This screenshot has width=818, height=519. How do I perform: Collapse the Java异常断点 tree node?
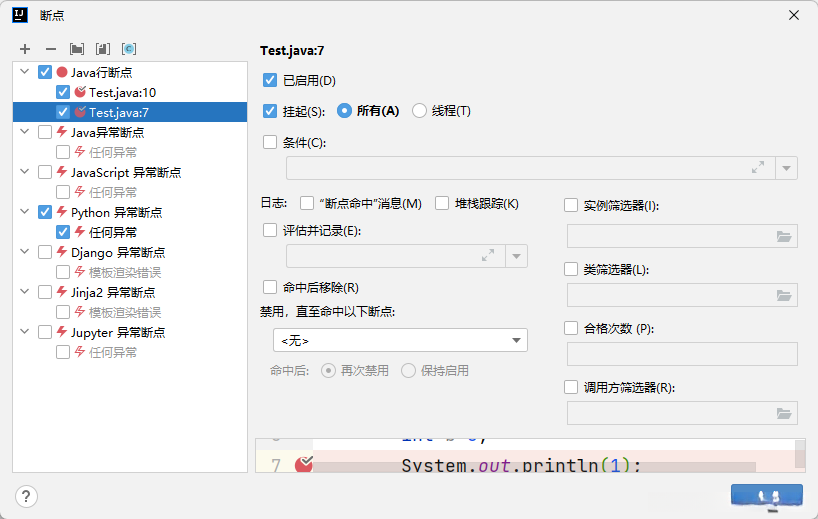pyautogui.click(x=25, y=131)
